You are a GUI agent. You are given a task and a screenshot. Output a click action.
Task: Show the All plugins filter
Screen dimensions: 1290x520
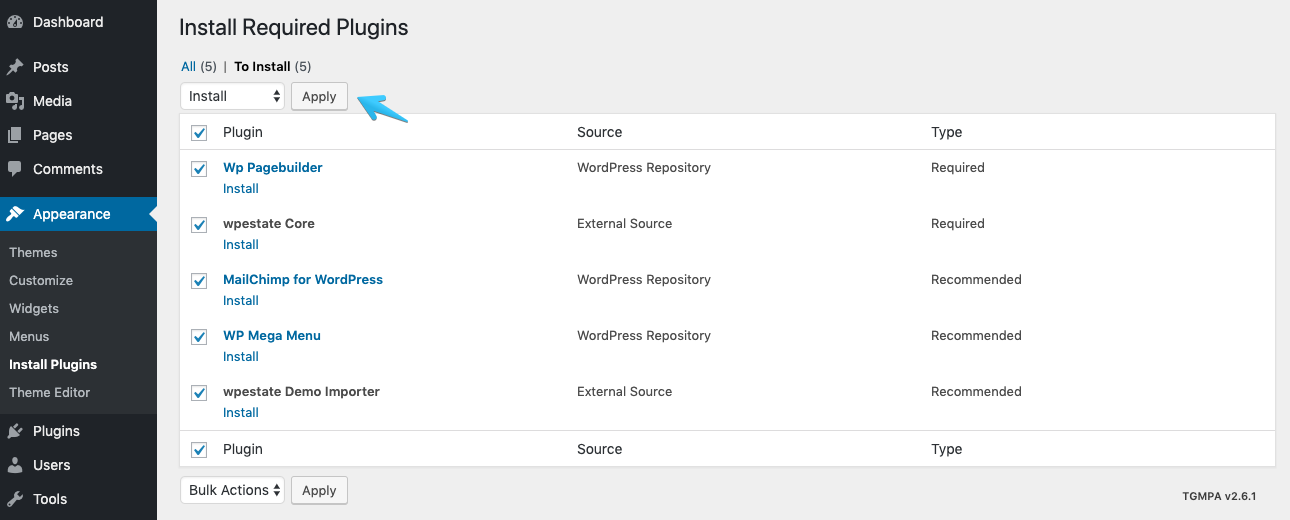188,67
